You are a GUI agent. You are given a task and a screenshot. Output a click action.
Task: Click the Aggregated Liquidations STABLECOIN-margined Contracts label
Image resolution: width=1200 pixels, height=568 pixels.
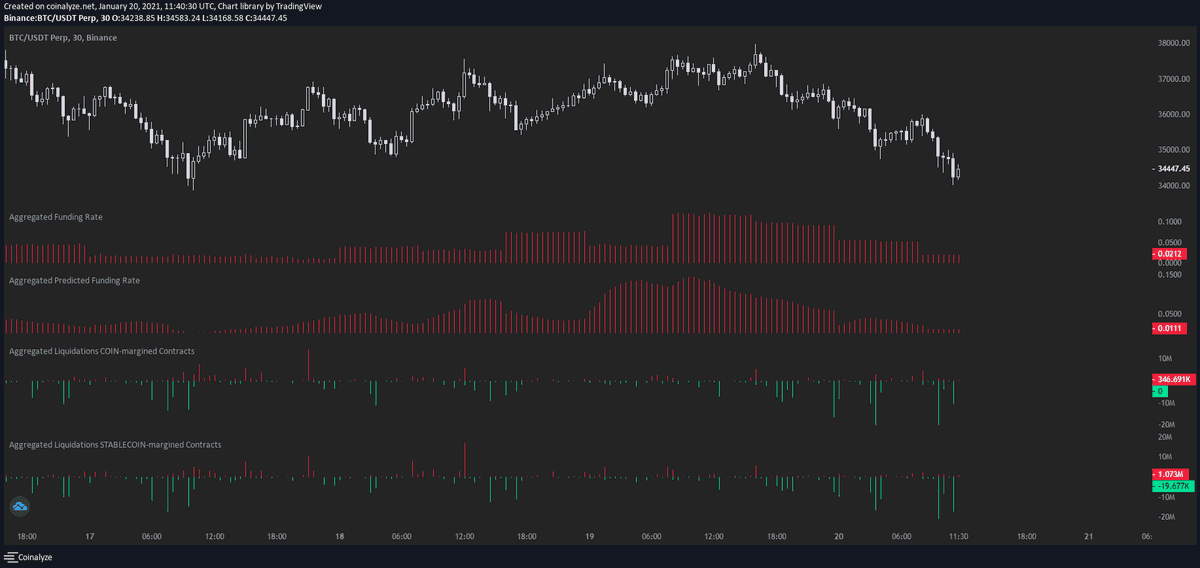(x=115, y=444)
